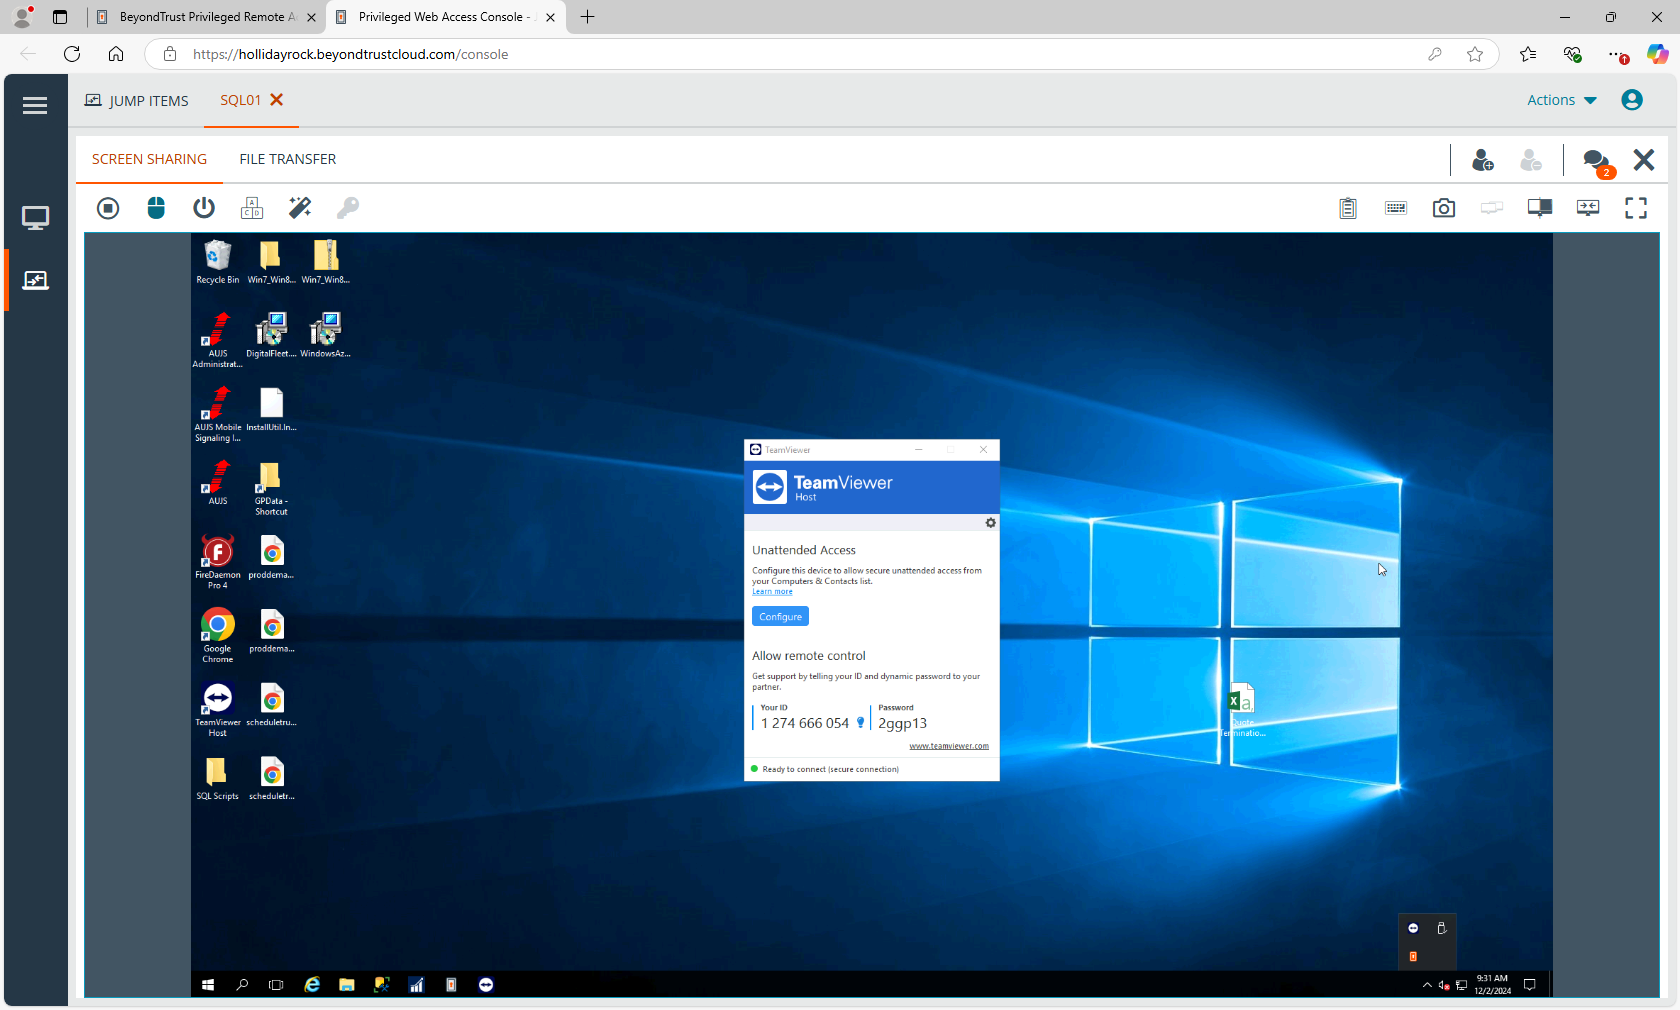Screen dimensions: 1680x1010
Task: Click the display selection monitor icon
Action: (x=1540, y=208)
